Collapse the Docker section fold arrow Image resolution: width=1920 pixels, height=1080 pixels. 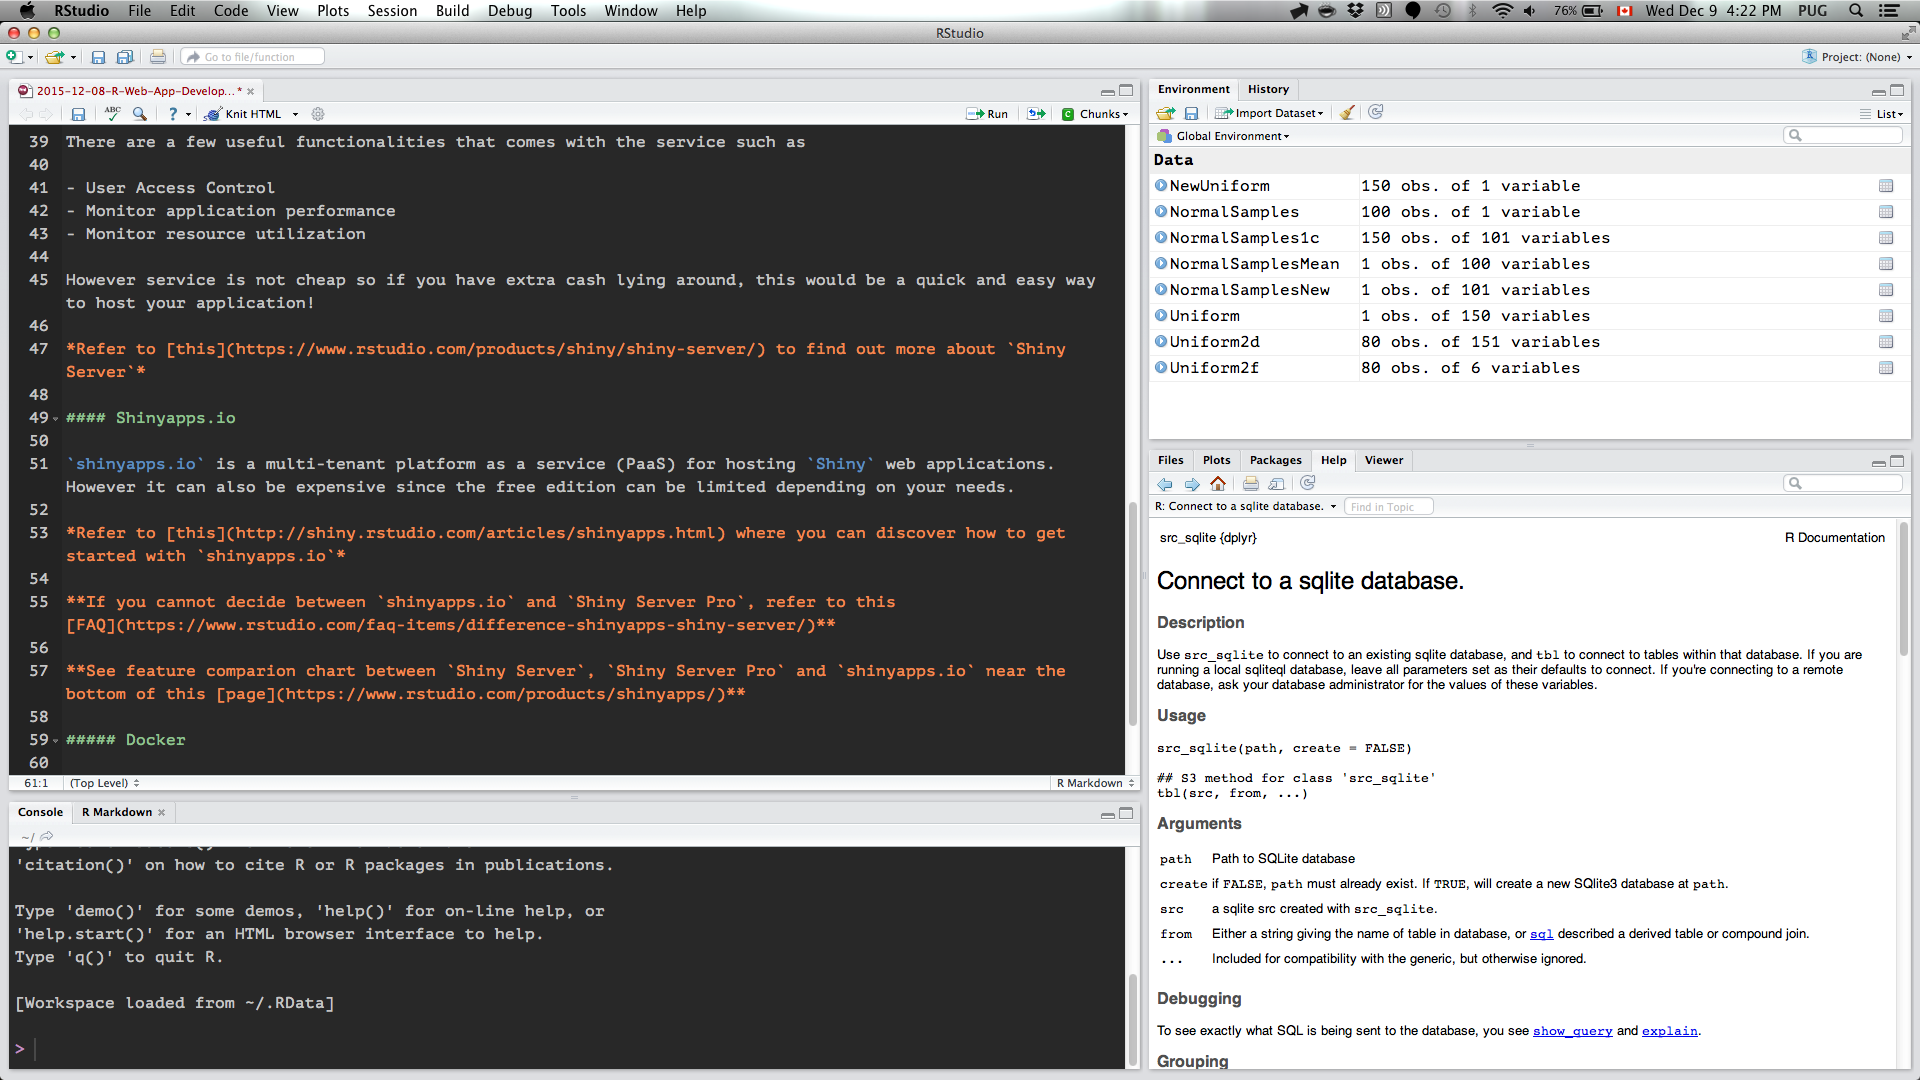point(55,741)
